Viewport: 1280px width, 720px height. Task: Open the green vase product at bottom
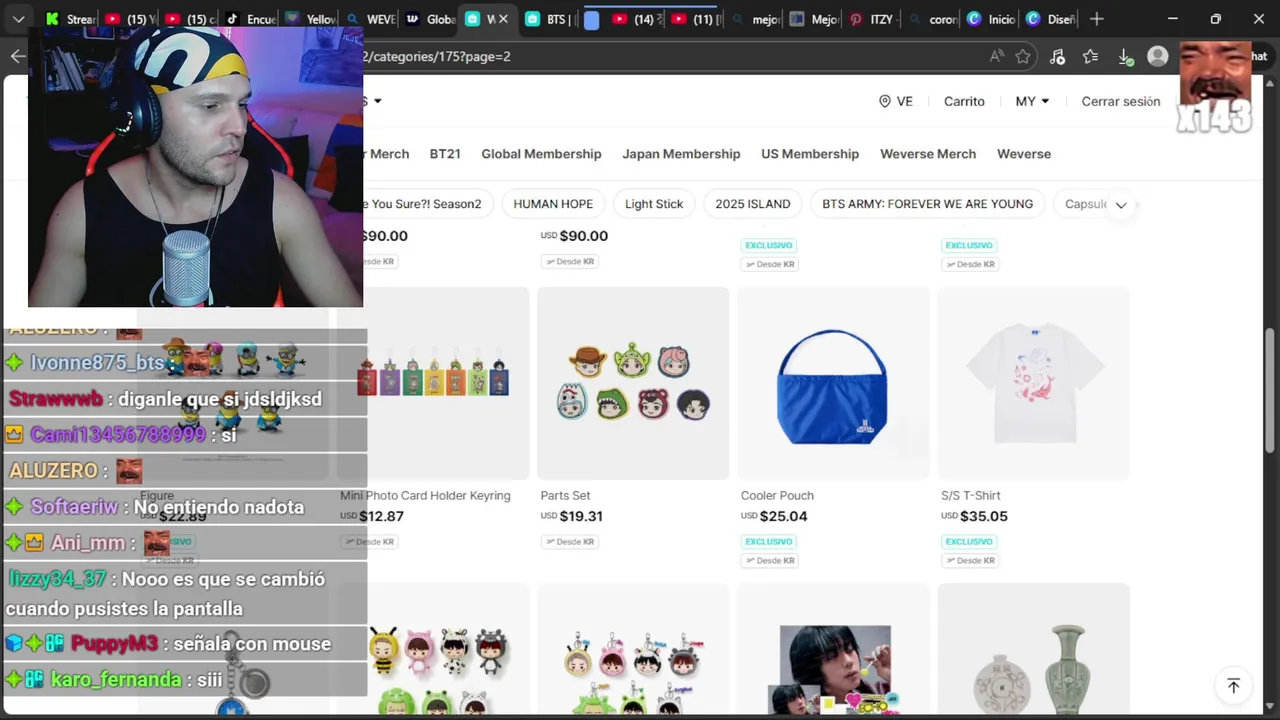point(1033,649)
